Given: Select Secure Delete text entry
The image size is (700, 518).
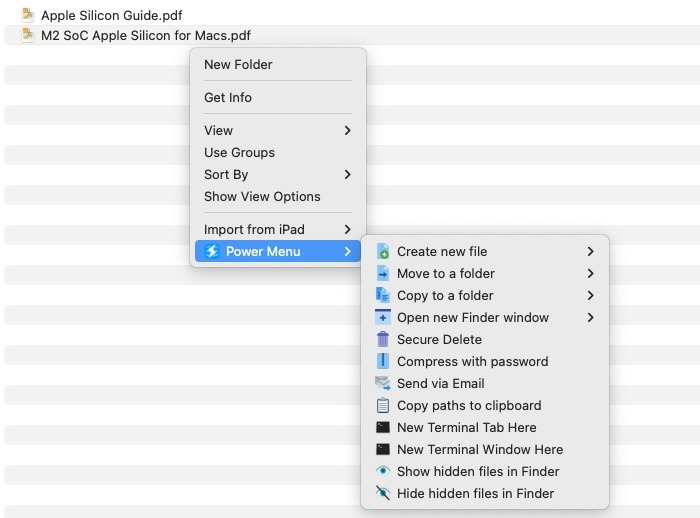Looking at the screenshot, I should (x=439, y=339).
